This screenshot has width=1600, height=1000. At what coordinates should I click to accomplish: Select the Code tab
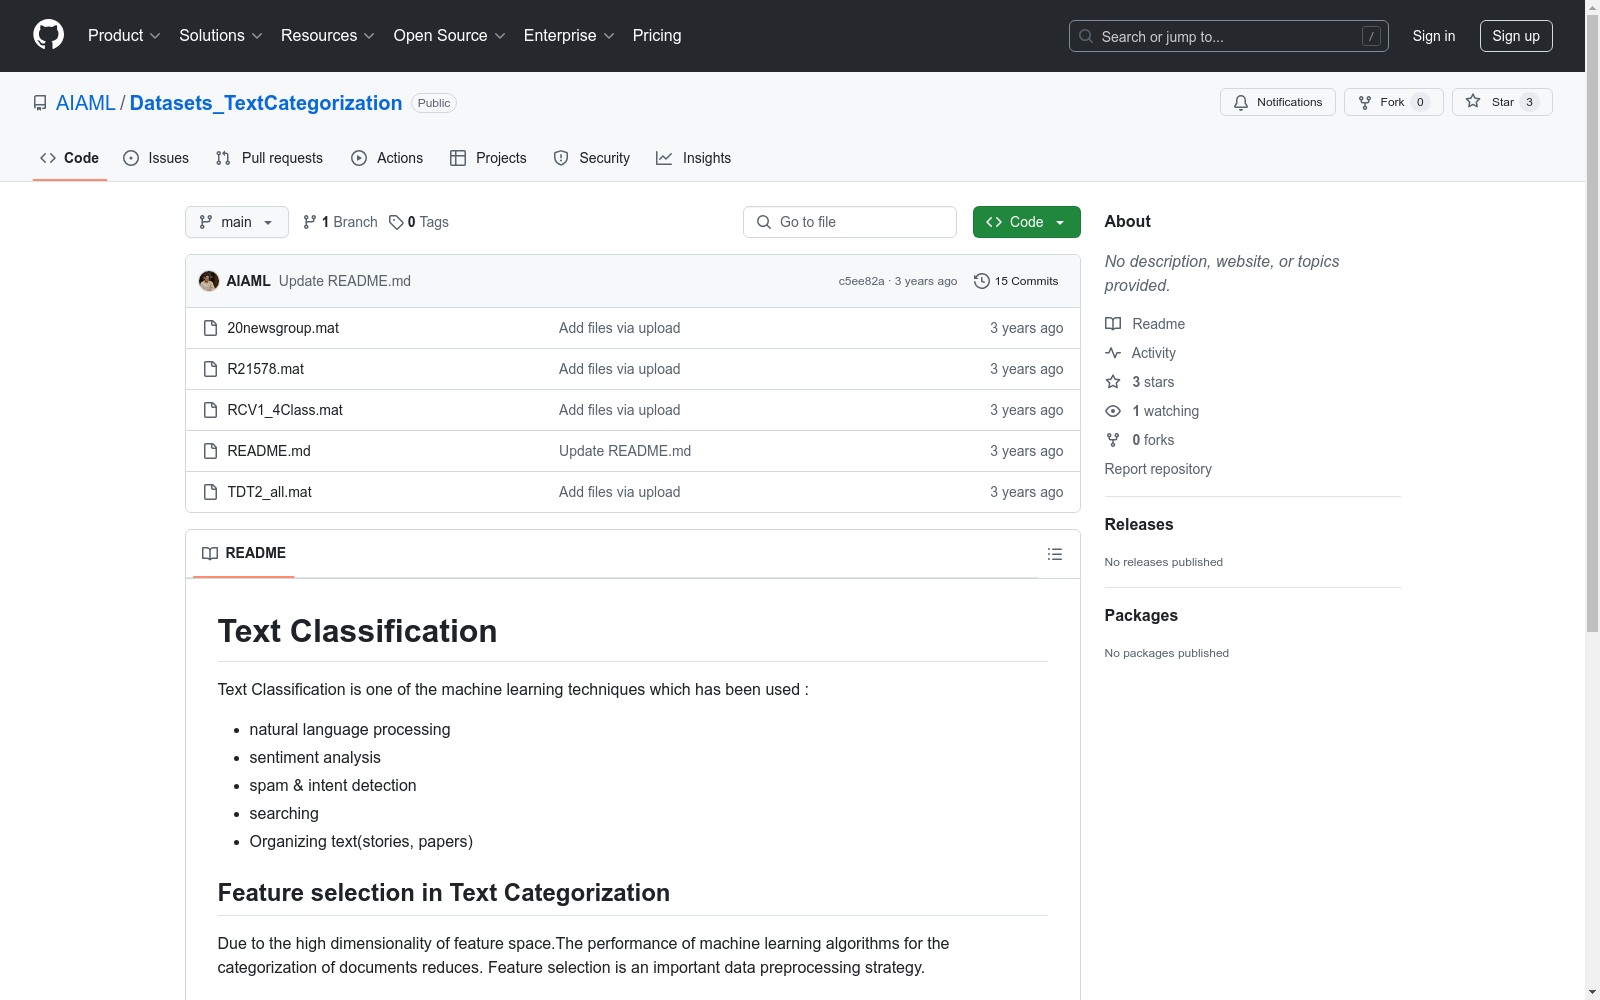pyautogui.click(x=70, y=158)
